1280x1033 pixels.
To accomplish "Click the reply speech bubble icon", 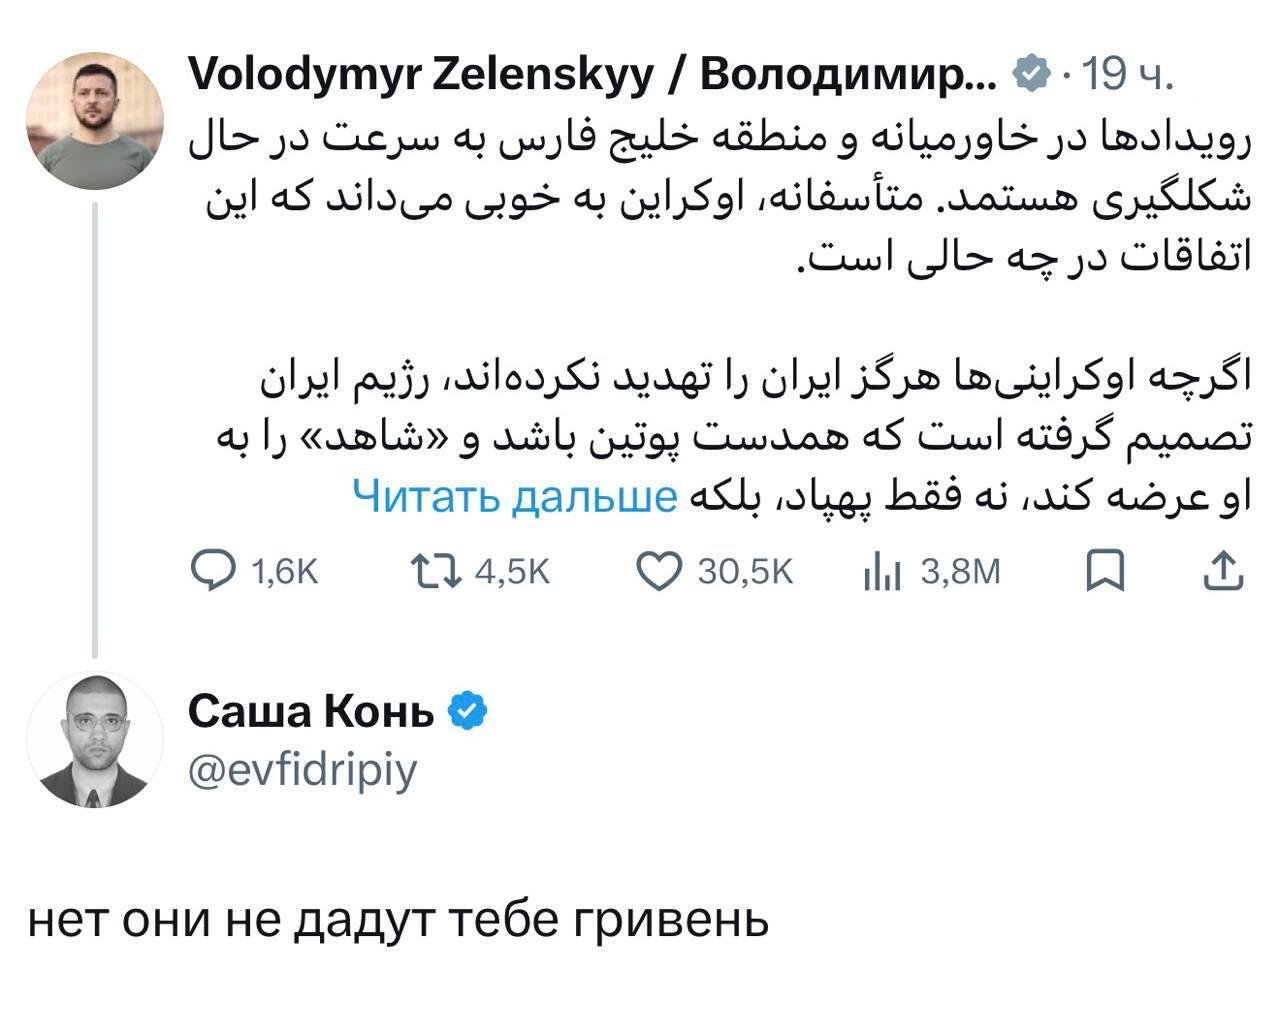I will coord(212,571).
